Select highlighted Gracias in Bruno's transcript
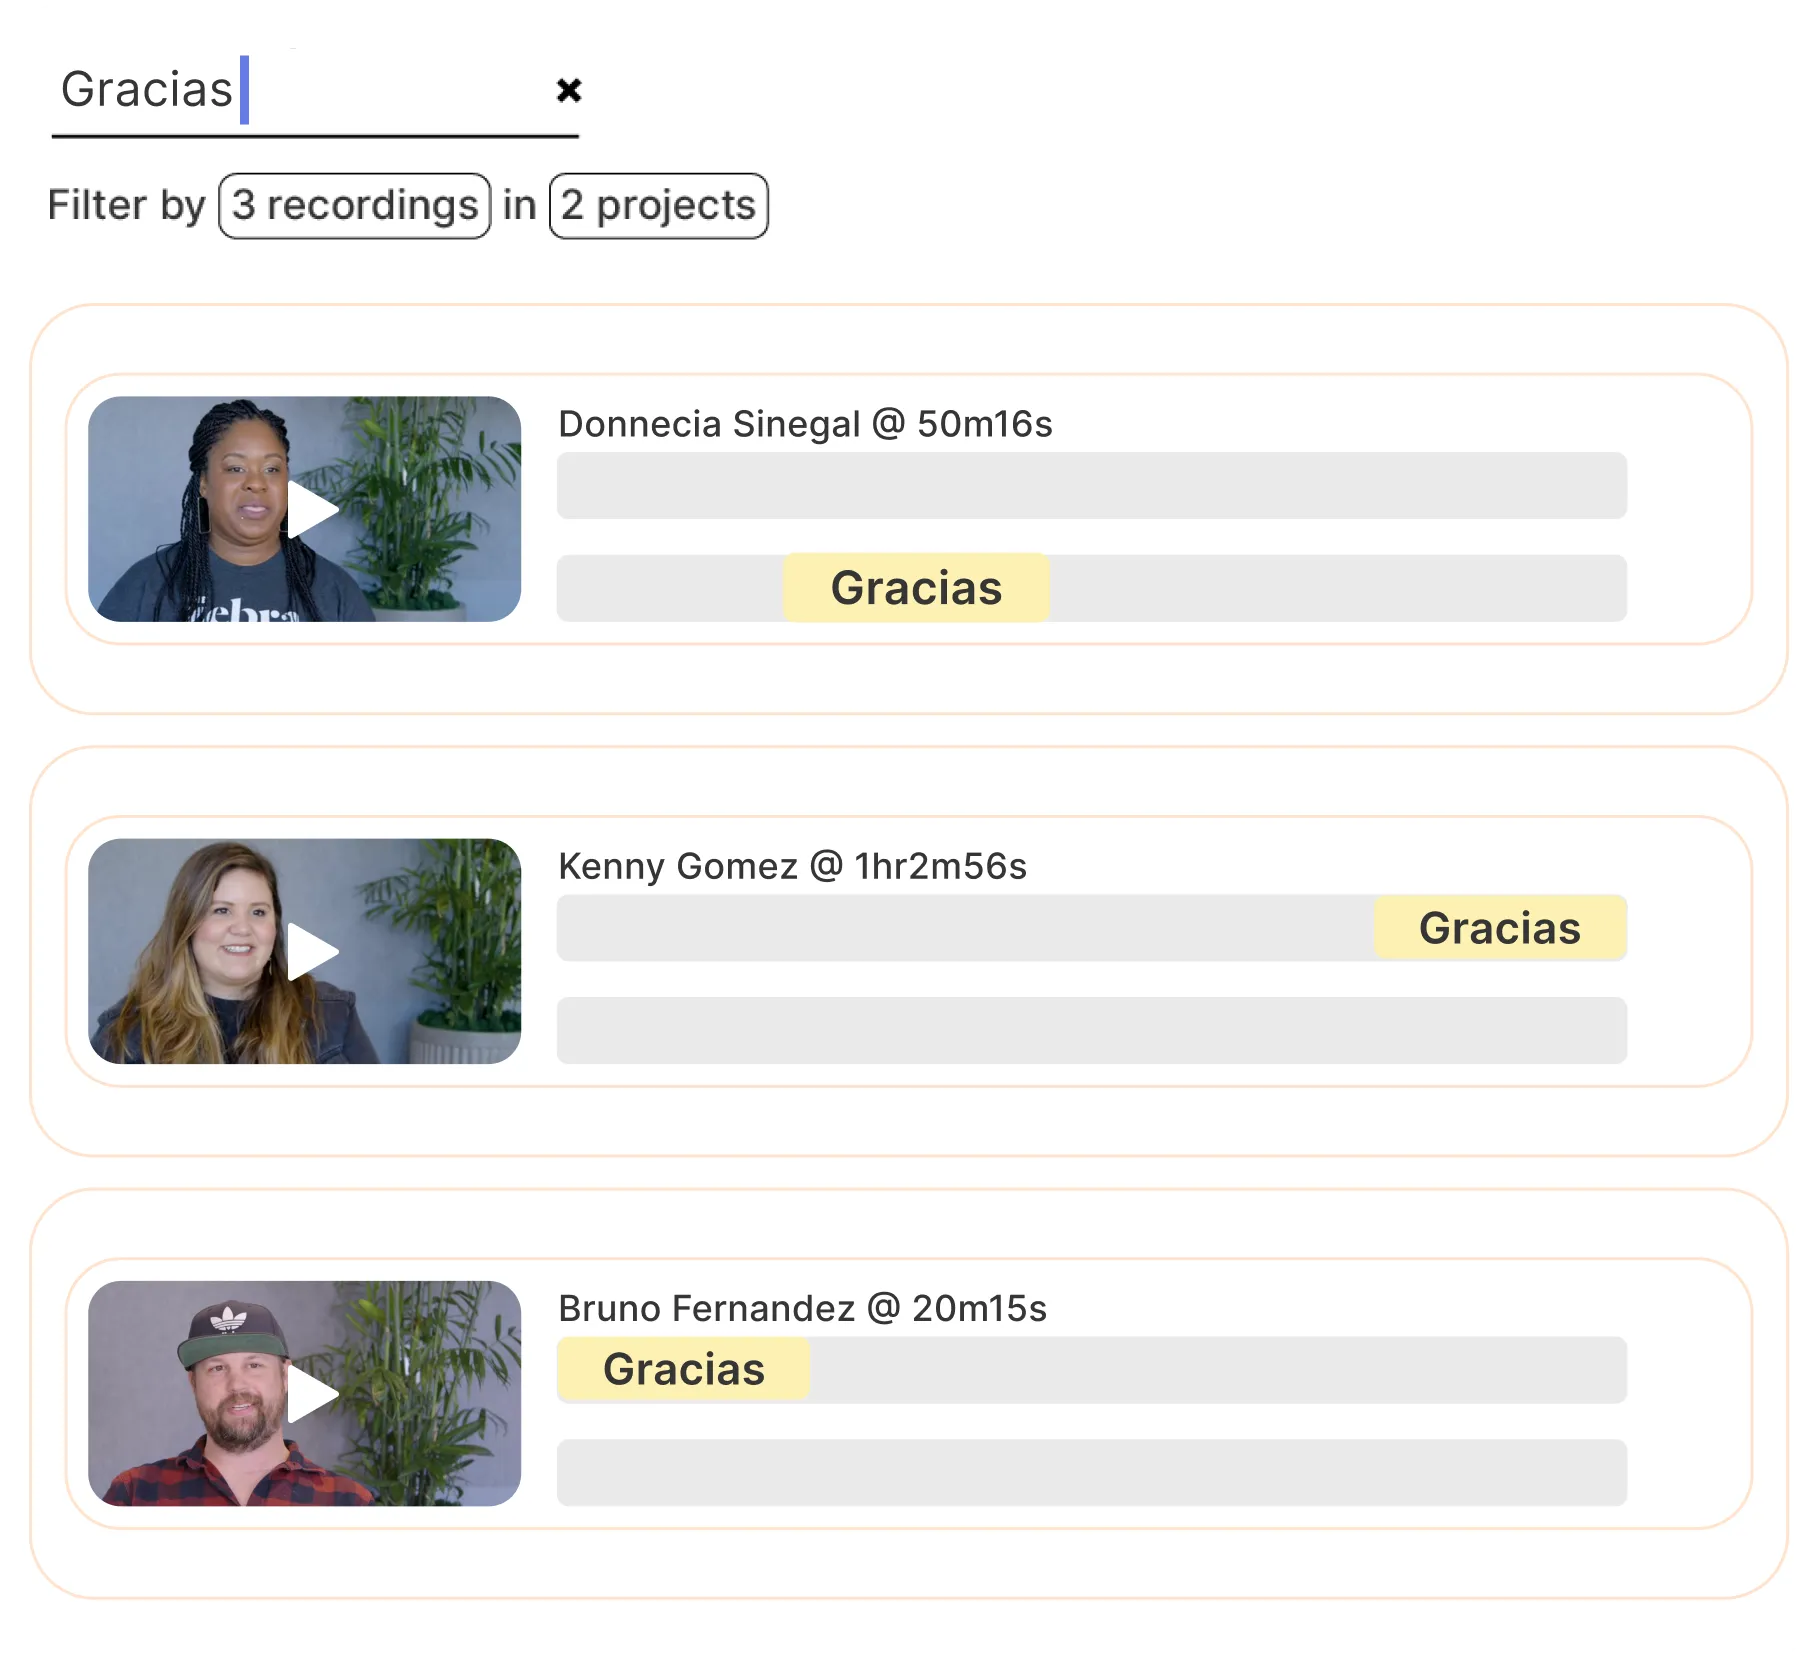Screen dimensions: 1818x1668 tap(683, 1369)
